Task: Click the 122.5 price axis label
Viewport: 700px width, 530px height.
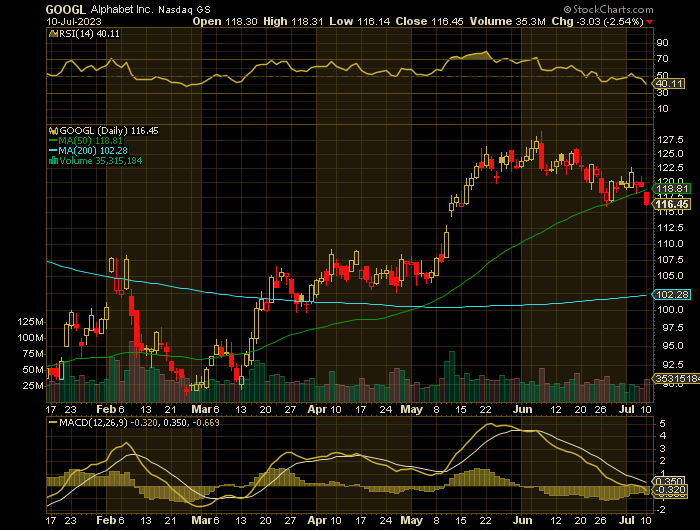Action: coord(670,168)
